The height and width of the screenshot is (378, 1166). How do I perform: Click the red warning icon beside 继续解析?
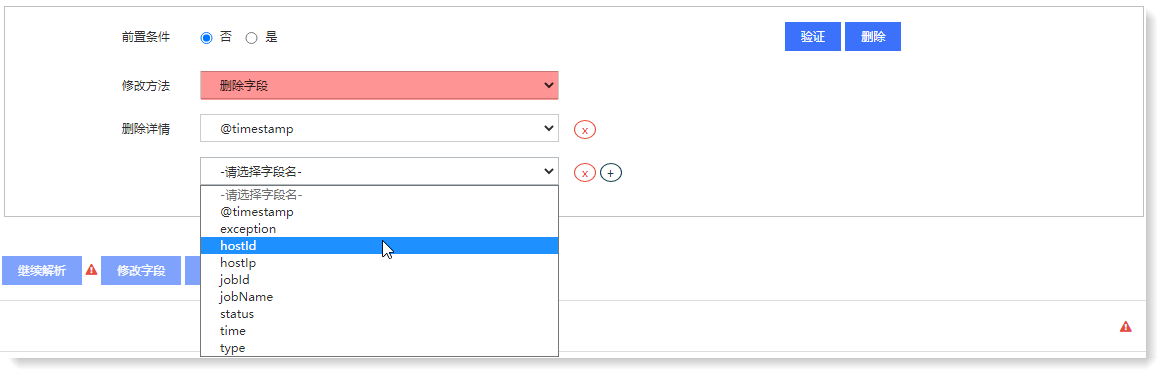[91, 269]
